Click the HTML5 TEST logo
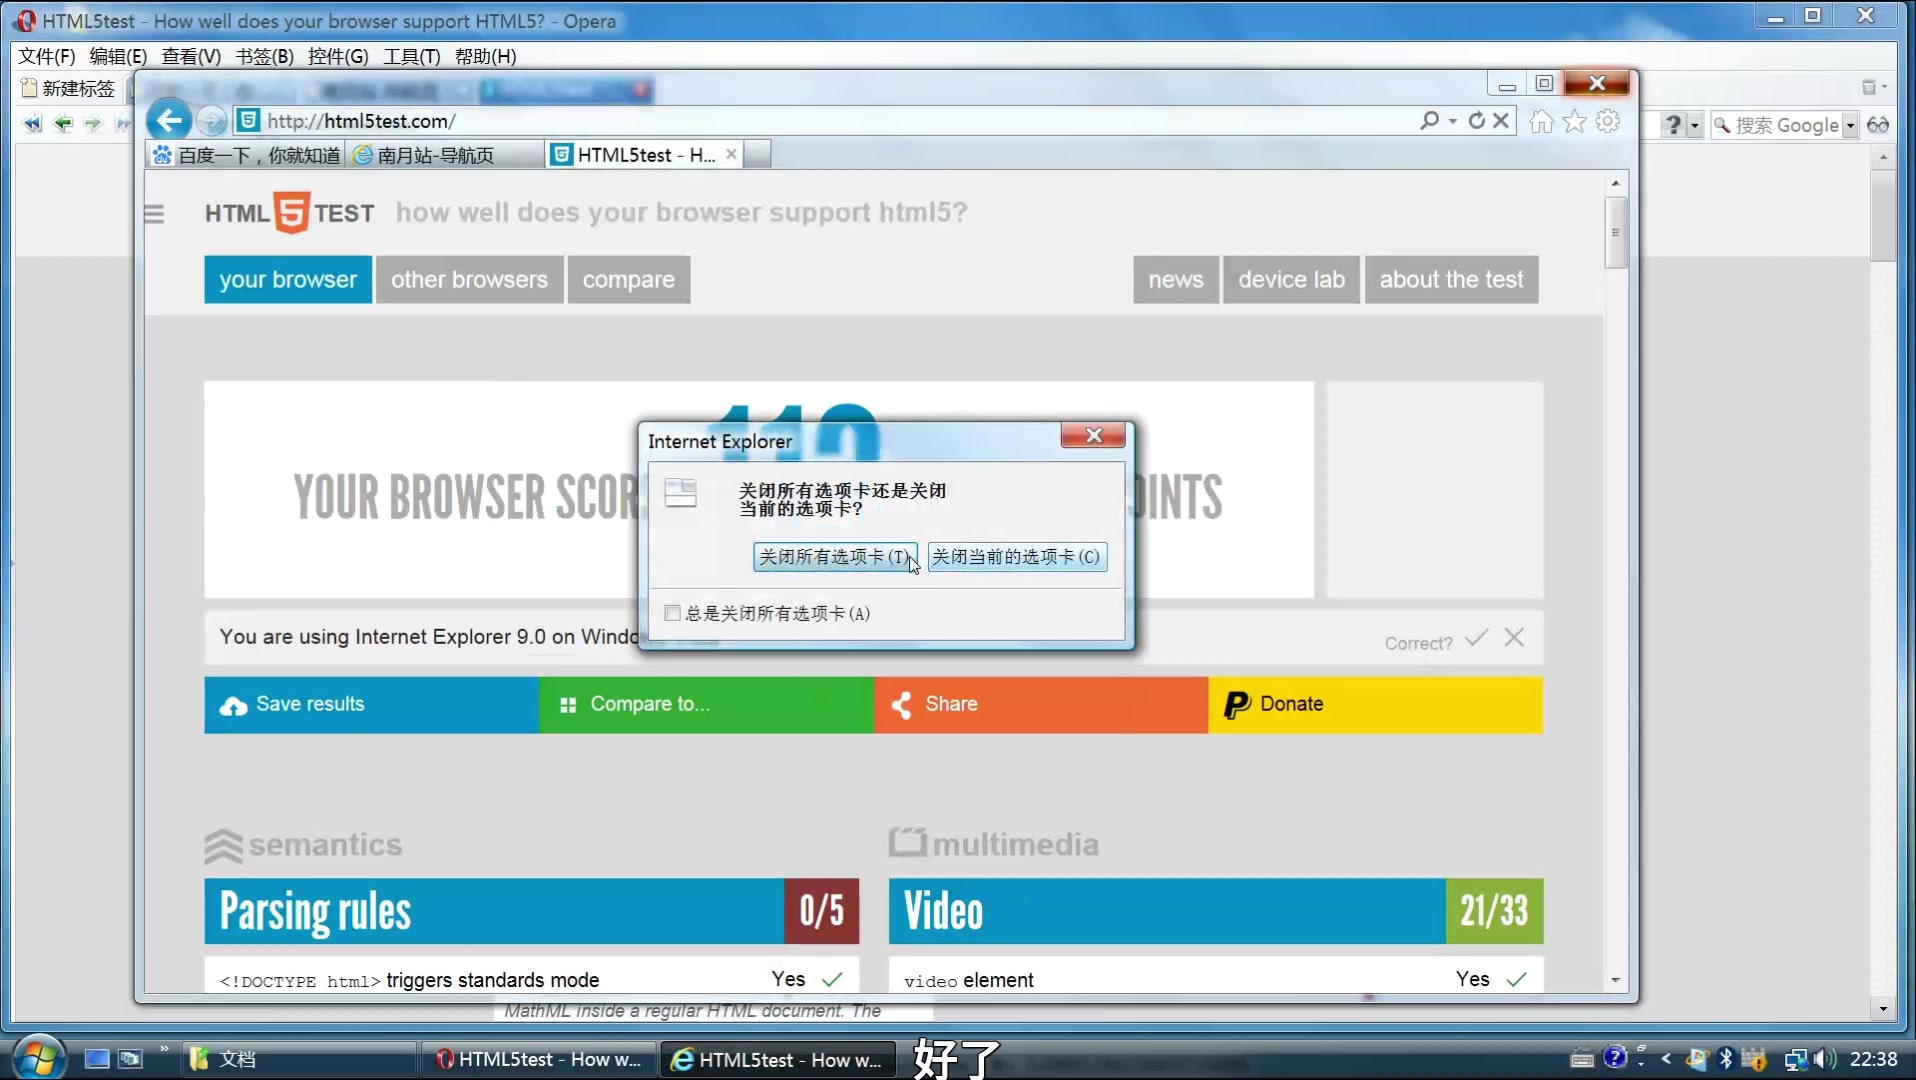1916x1080 pixels. click(x=289, y=213)
